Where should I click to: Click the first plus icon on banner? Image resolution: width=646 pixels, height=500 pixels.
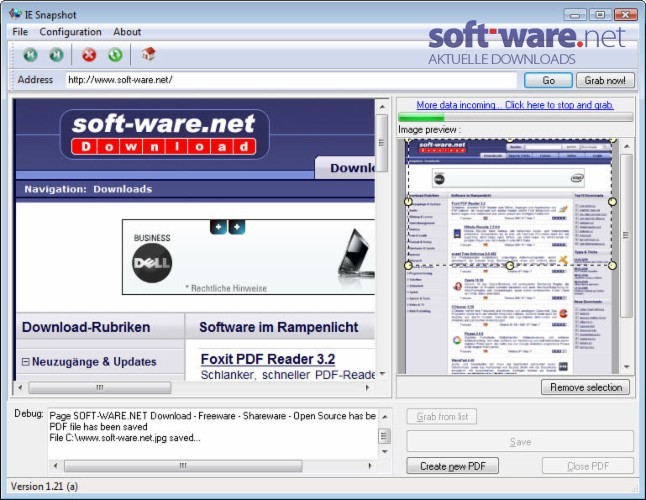click(x=218, y=227)
